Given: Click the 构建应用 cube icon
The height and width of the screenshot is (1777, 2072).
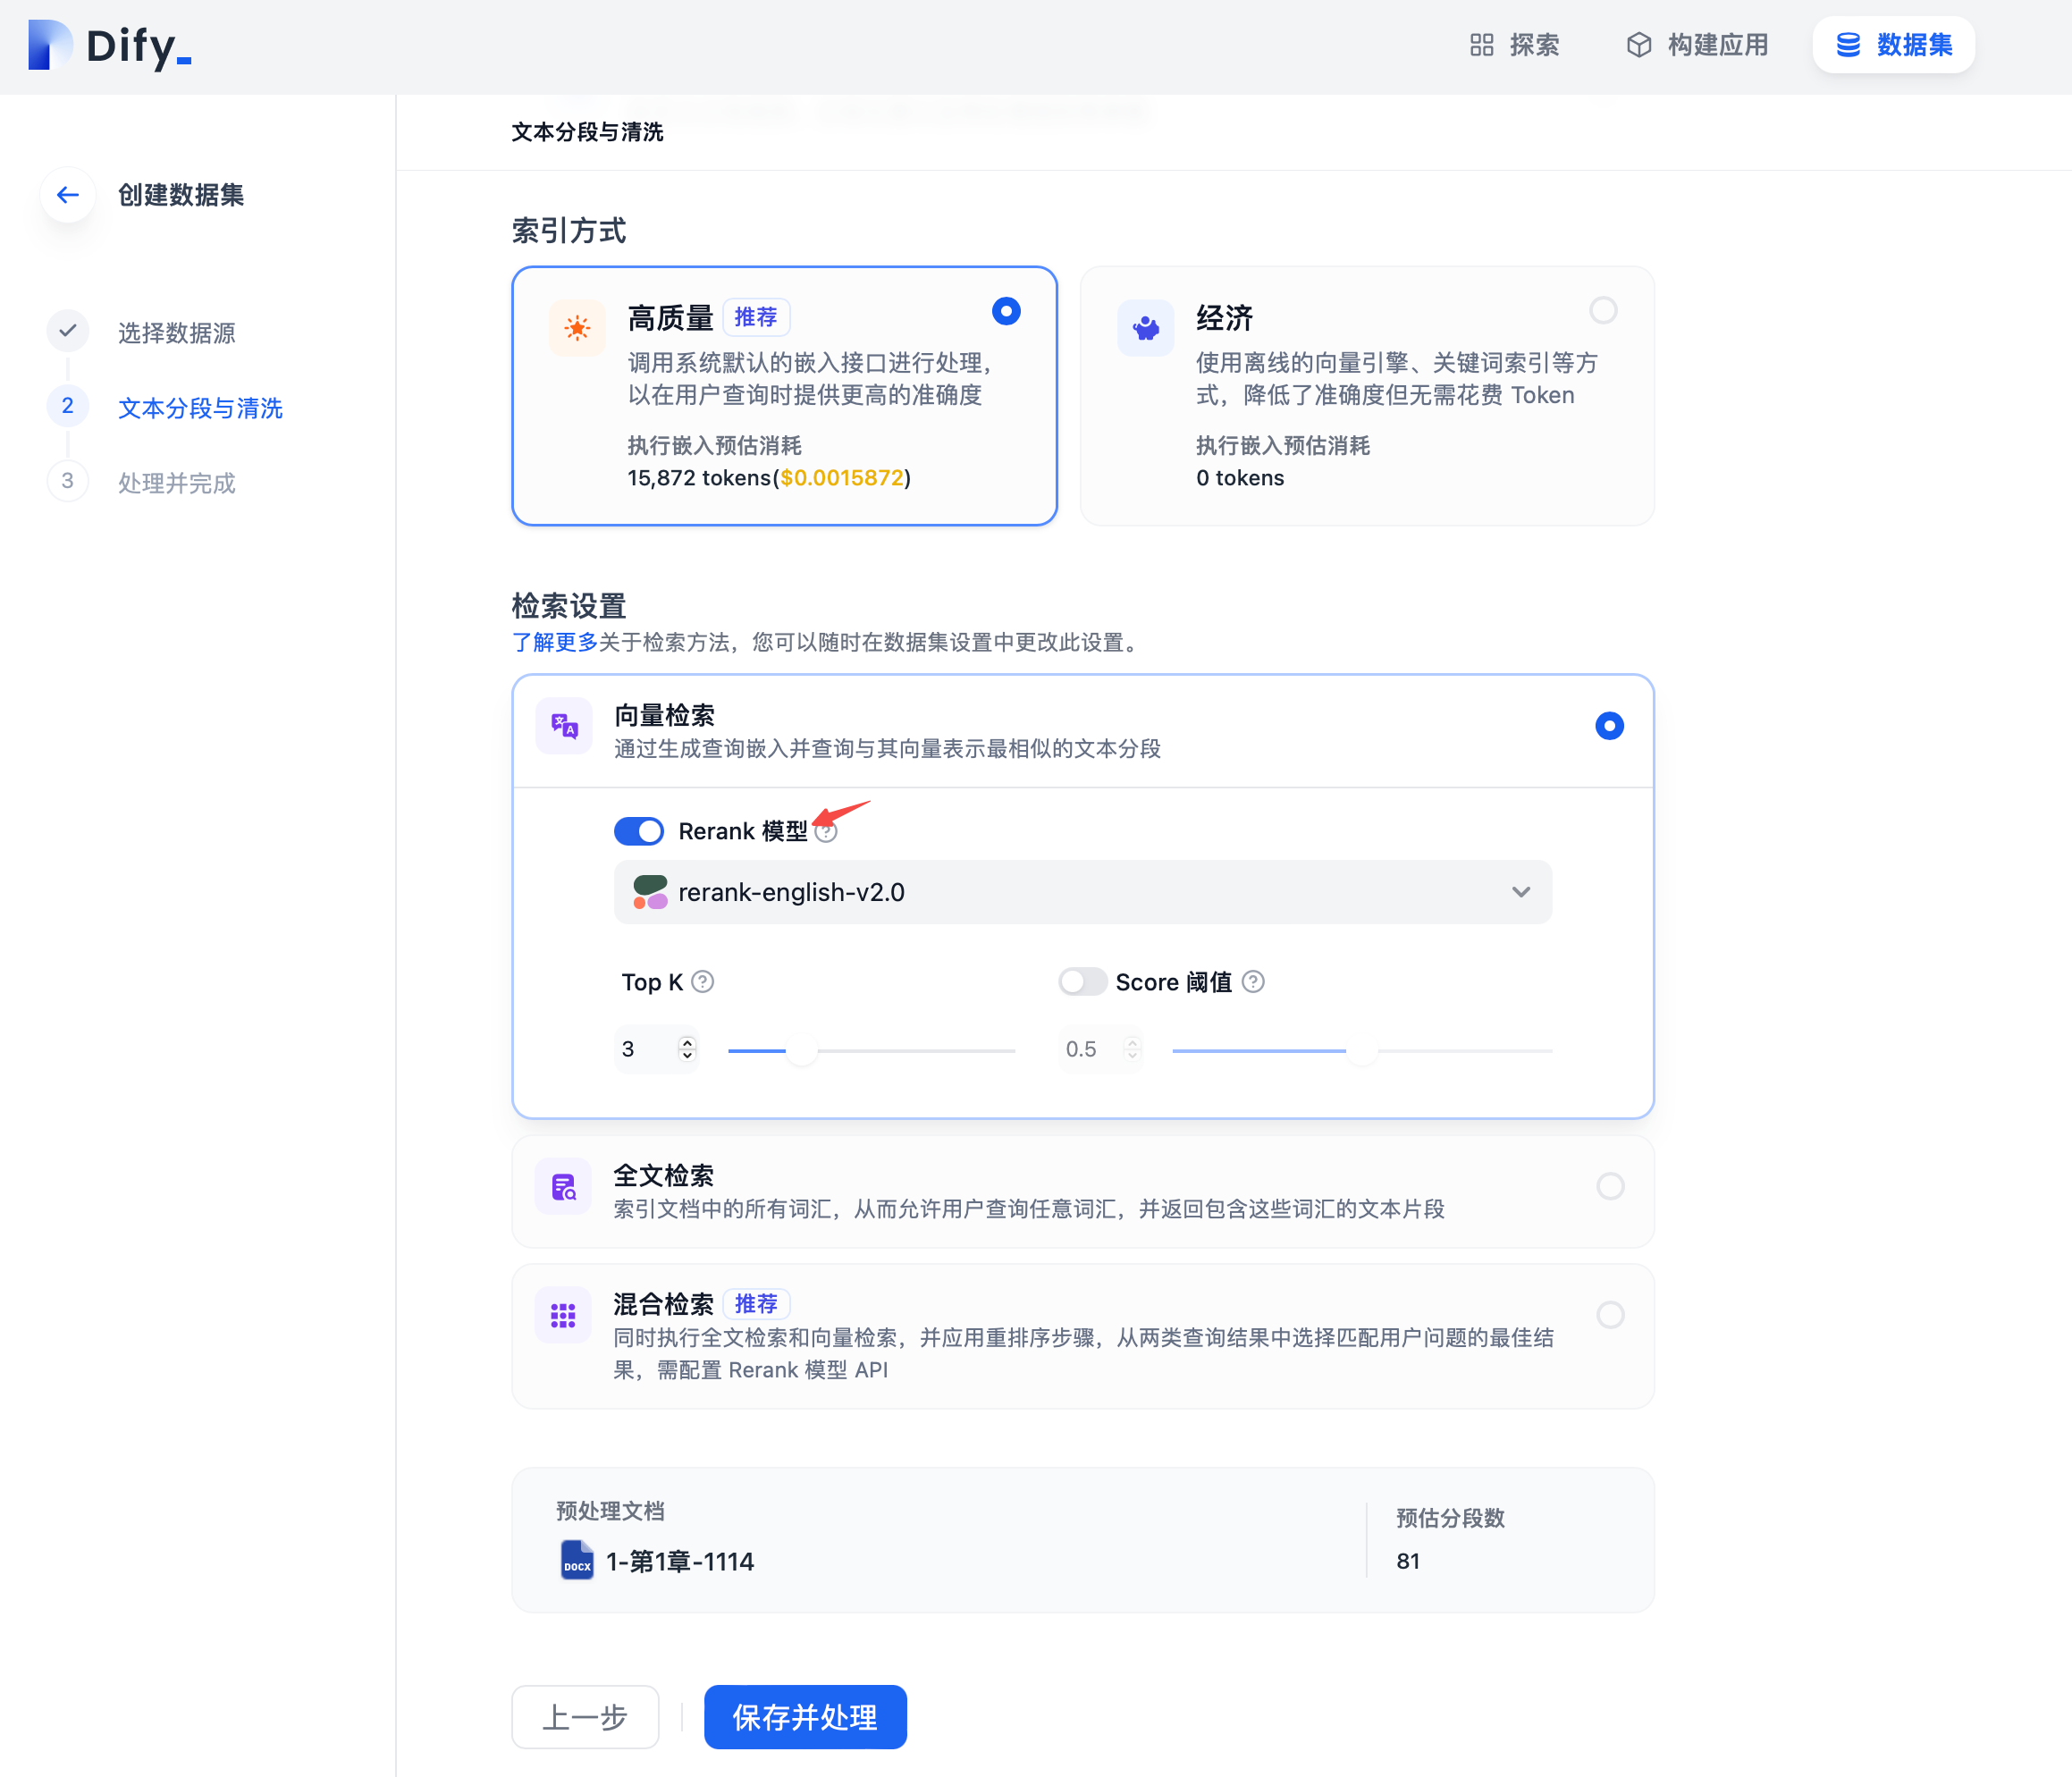Looking at the screenshot, I should 1639,45.
